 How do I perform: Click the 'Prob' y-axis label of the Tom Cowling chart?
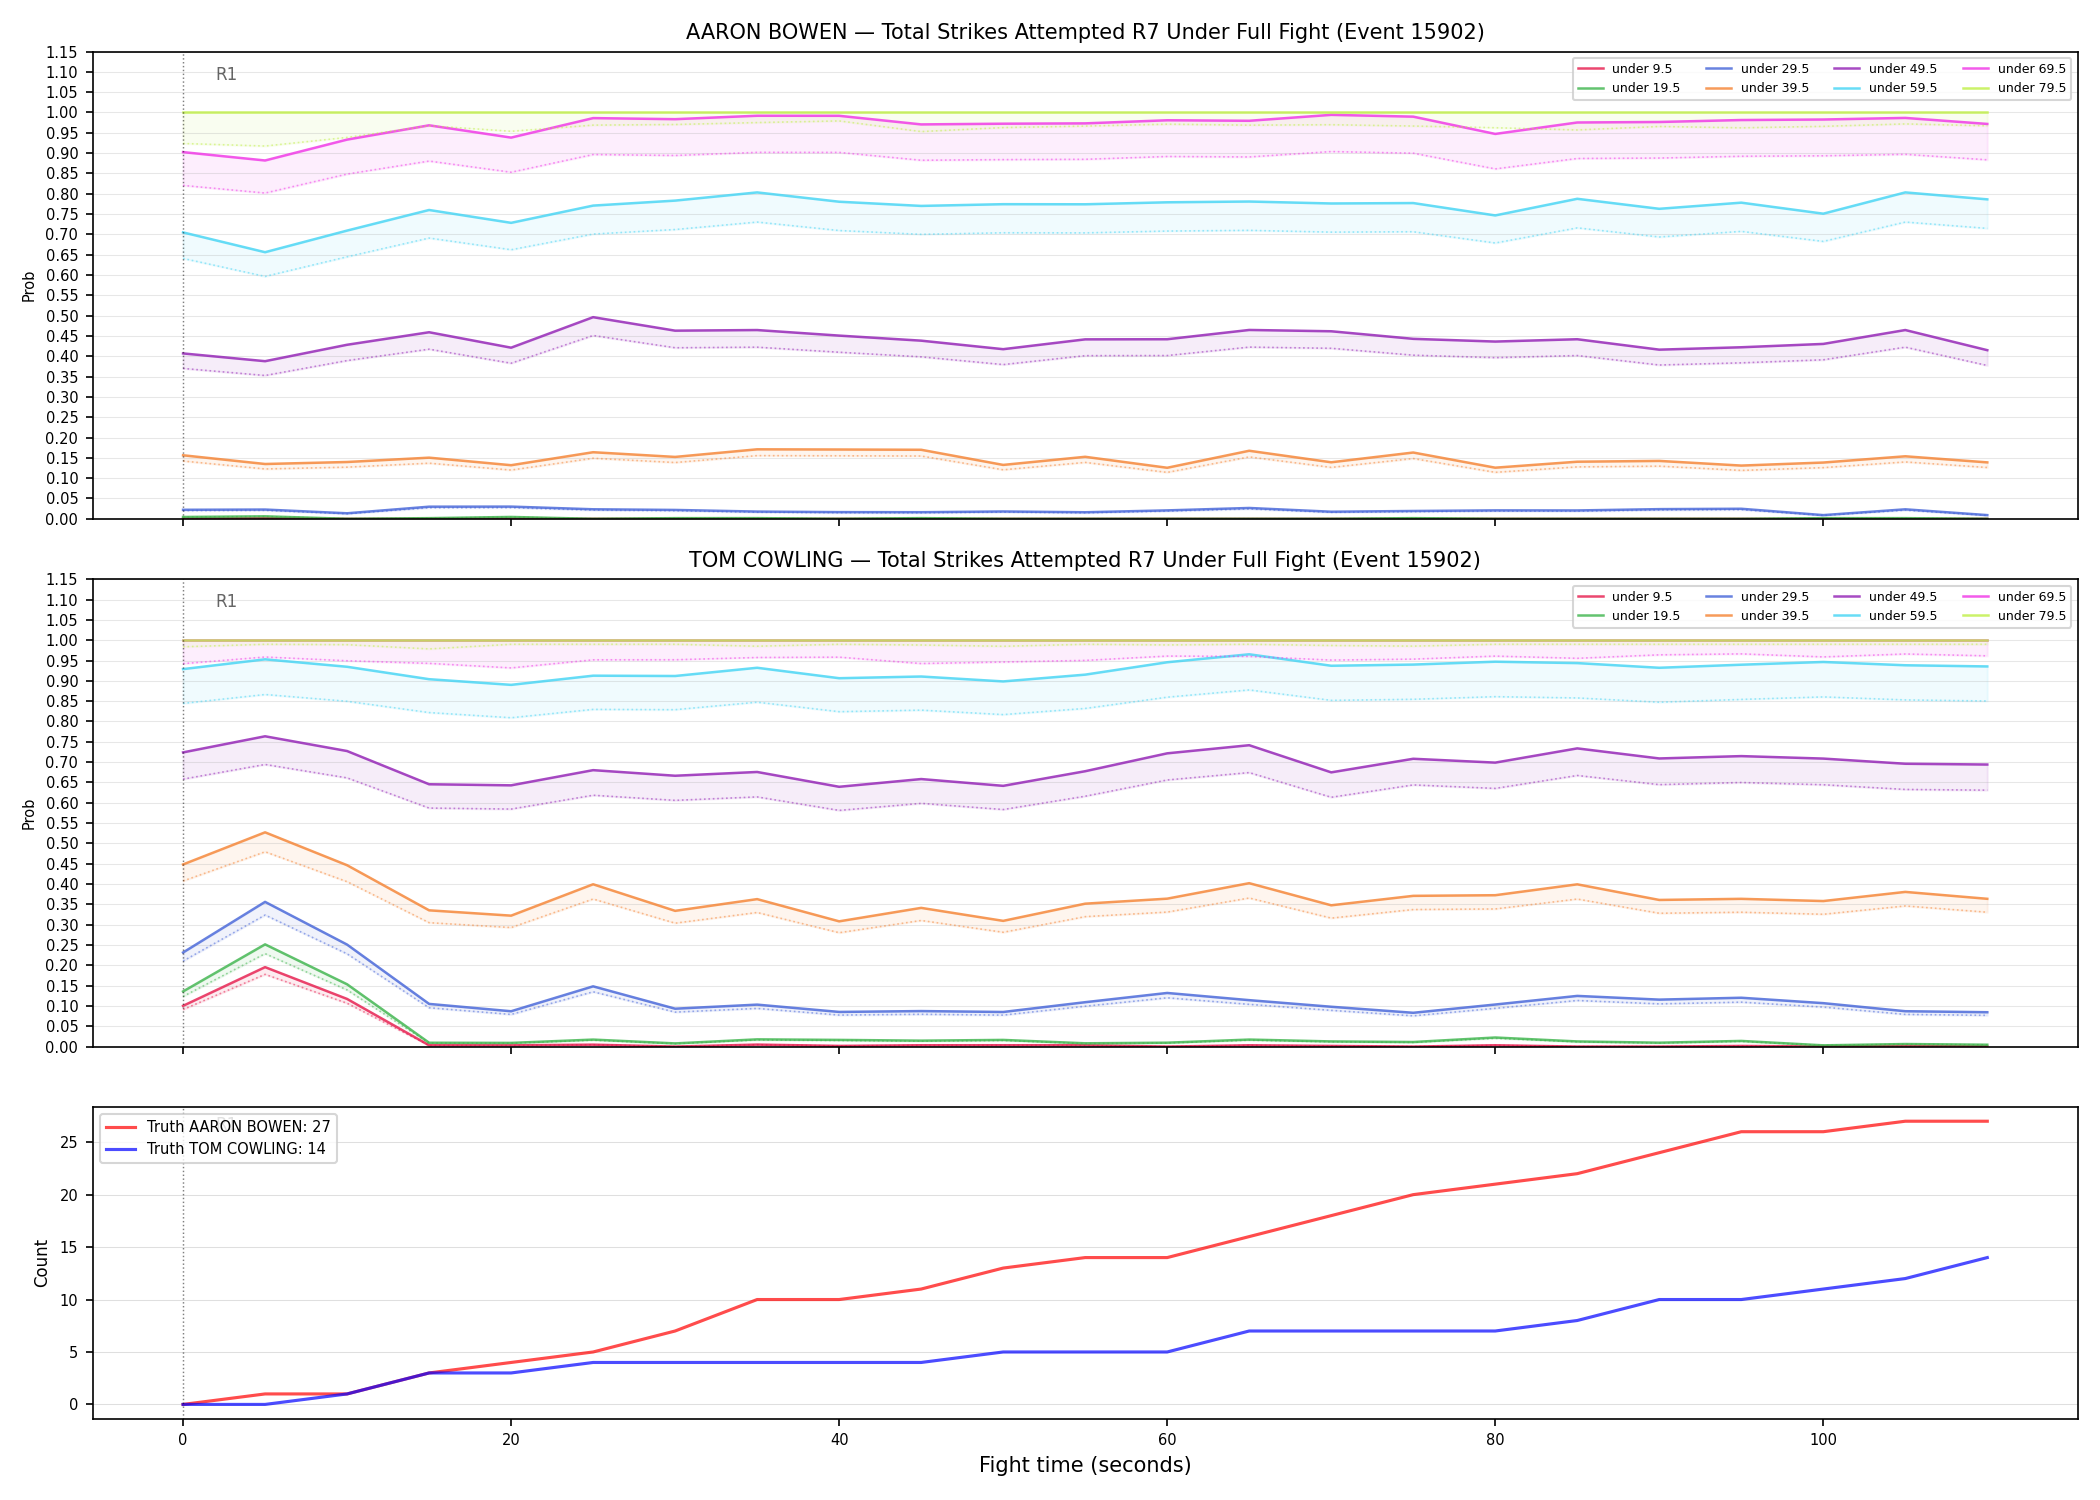[x=29, y=814]
